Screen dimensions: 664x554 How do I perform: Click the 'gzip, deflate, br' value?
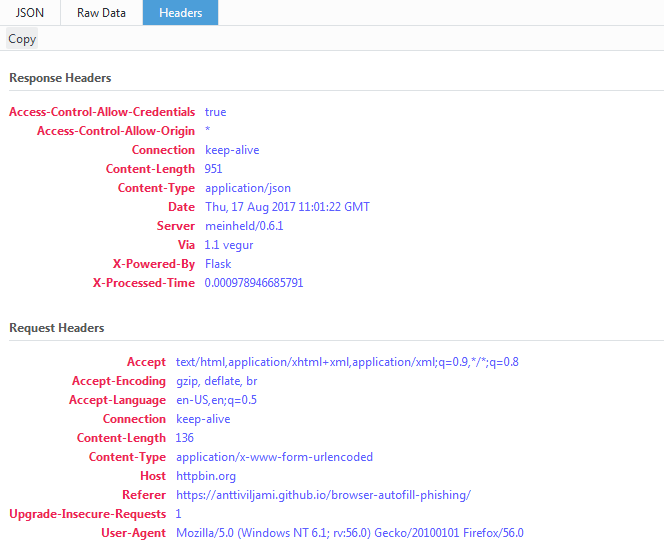pos(217,381)
